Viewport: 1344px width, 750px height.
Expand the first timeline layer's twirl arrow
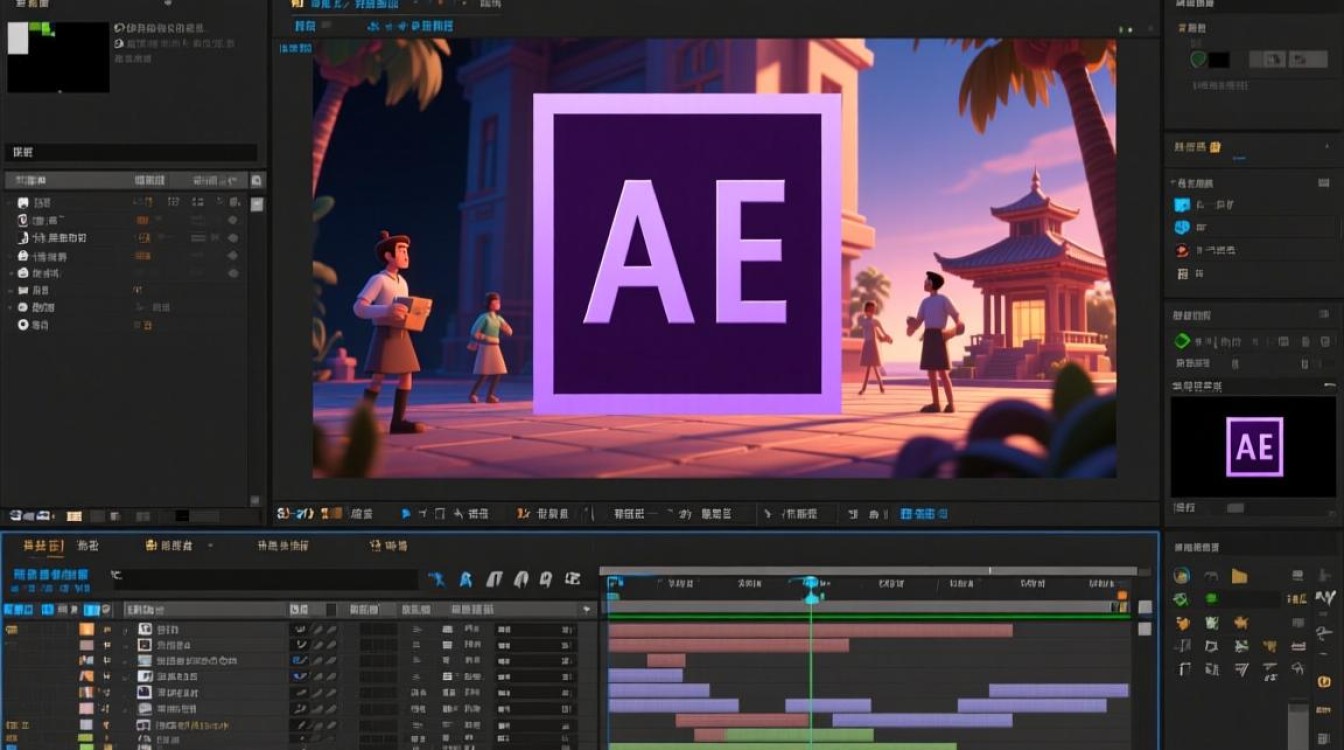(126, 630)
